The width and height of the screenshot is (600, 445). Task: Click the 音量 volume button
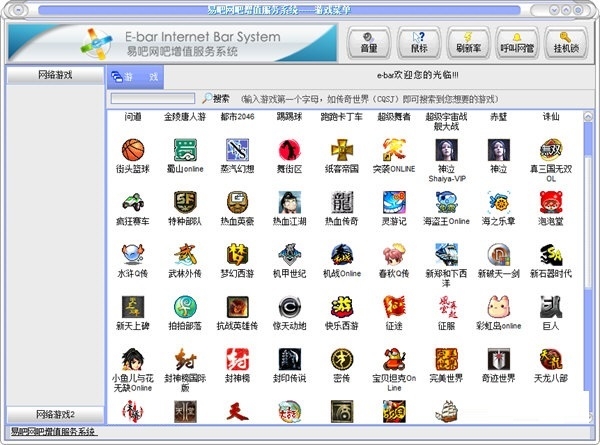click(x=369, y=43)
